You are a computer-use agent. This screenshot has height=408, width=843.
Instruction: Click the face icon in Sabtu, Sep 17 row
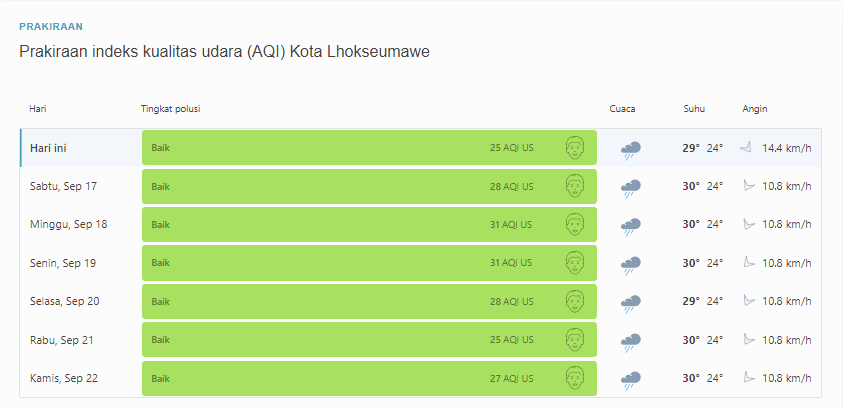(575, 186)
